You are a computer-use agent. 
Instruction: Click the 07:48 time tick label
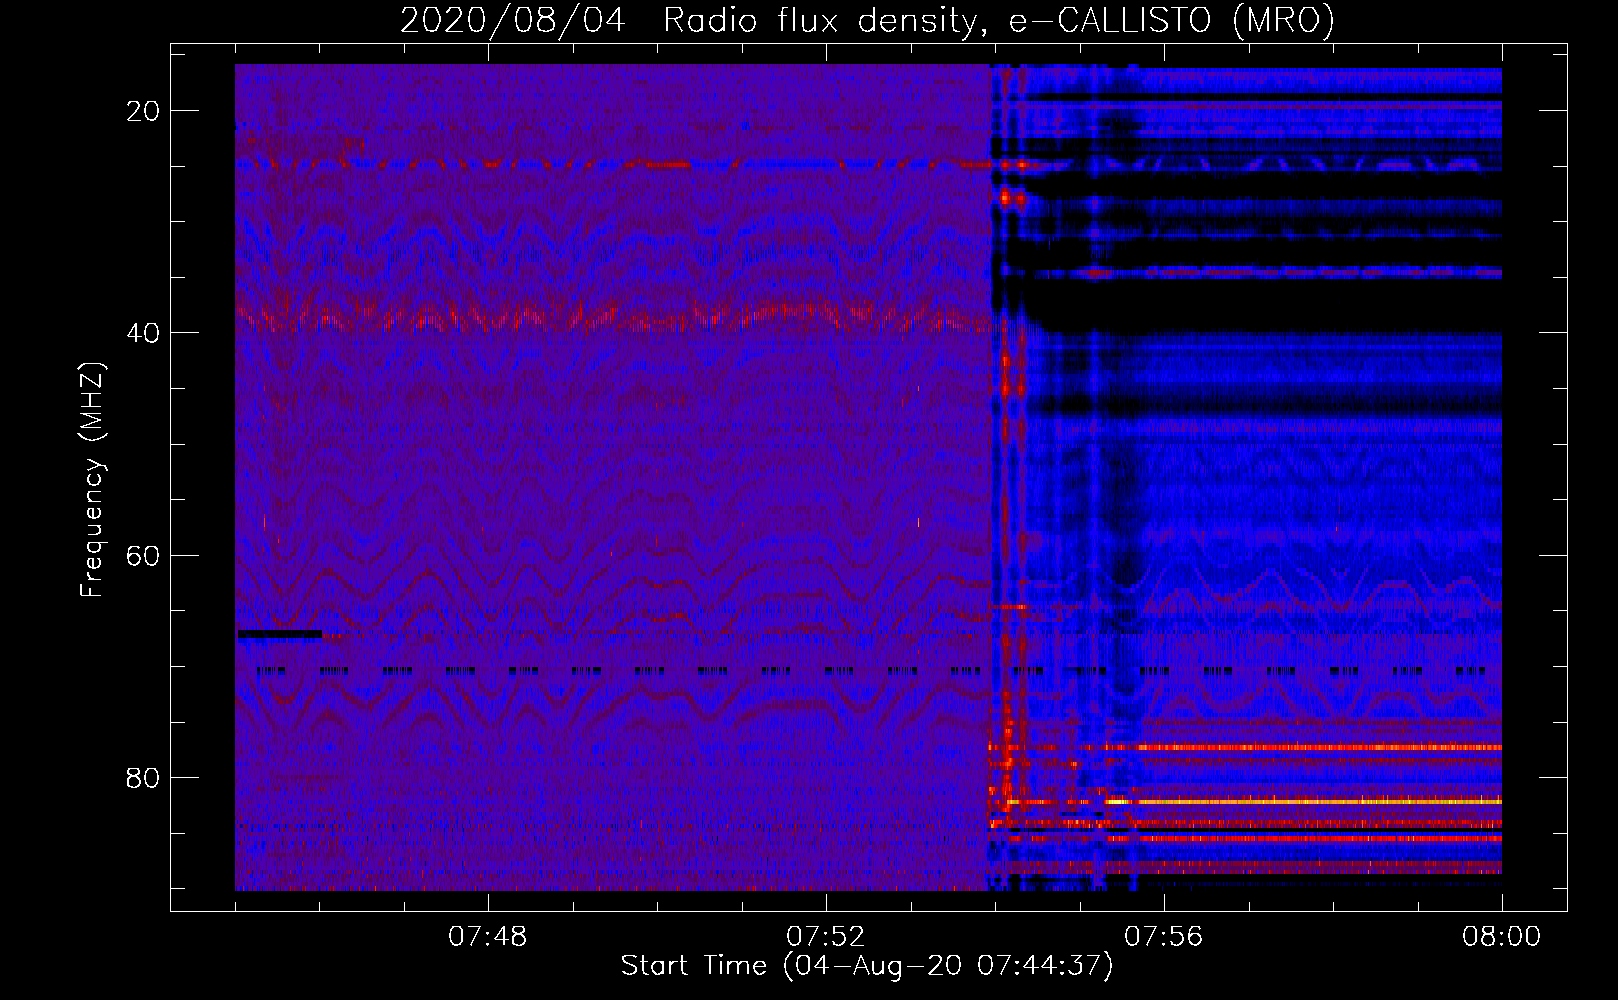click(488, 937)
